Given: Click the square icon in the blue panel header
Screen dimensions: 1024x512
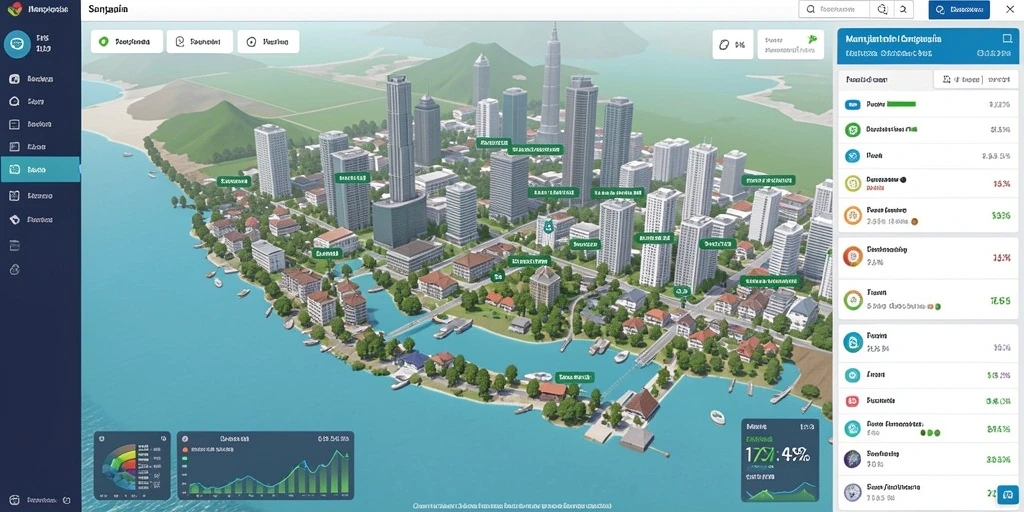Looking at the screenshot, I should tap(1006, 39).
